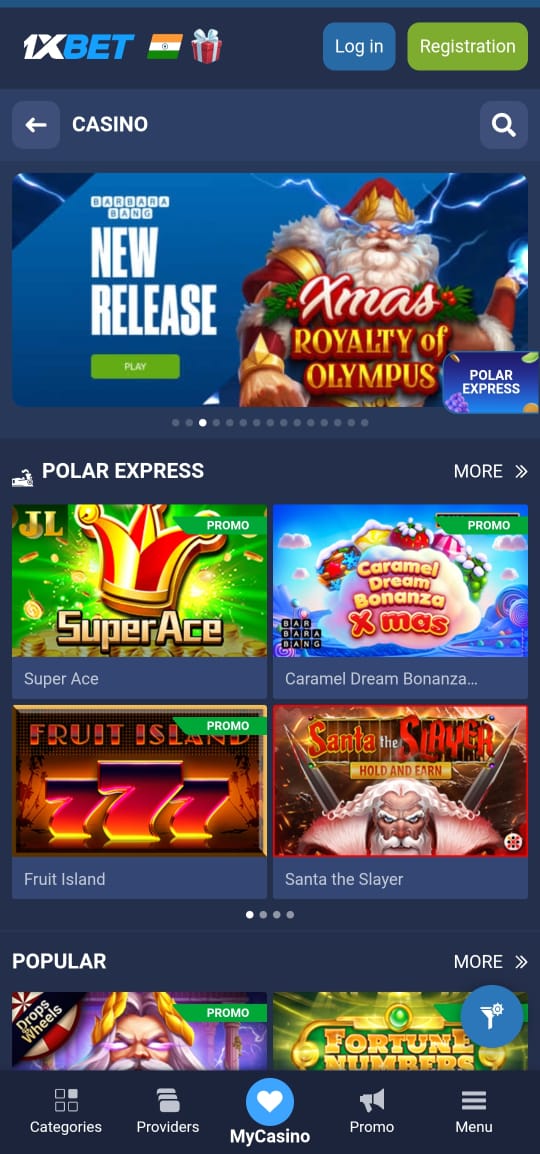Select last Polar Express page dot
The height and width of the screenshot is (1154, 540).
pyautogui.click(x=291, y=915)
